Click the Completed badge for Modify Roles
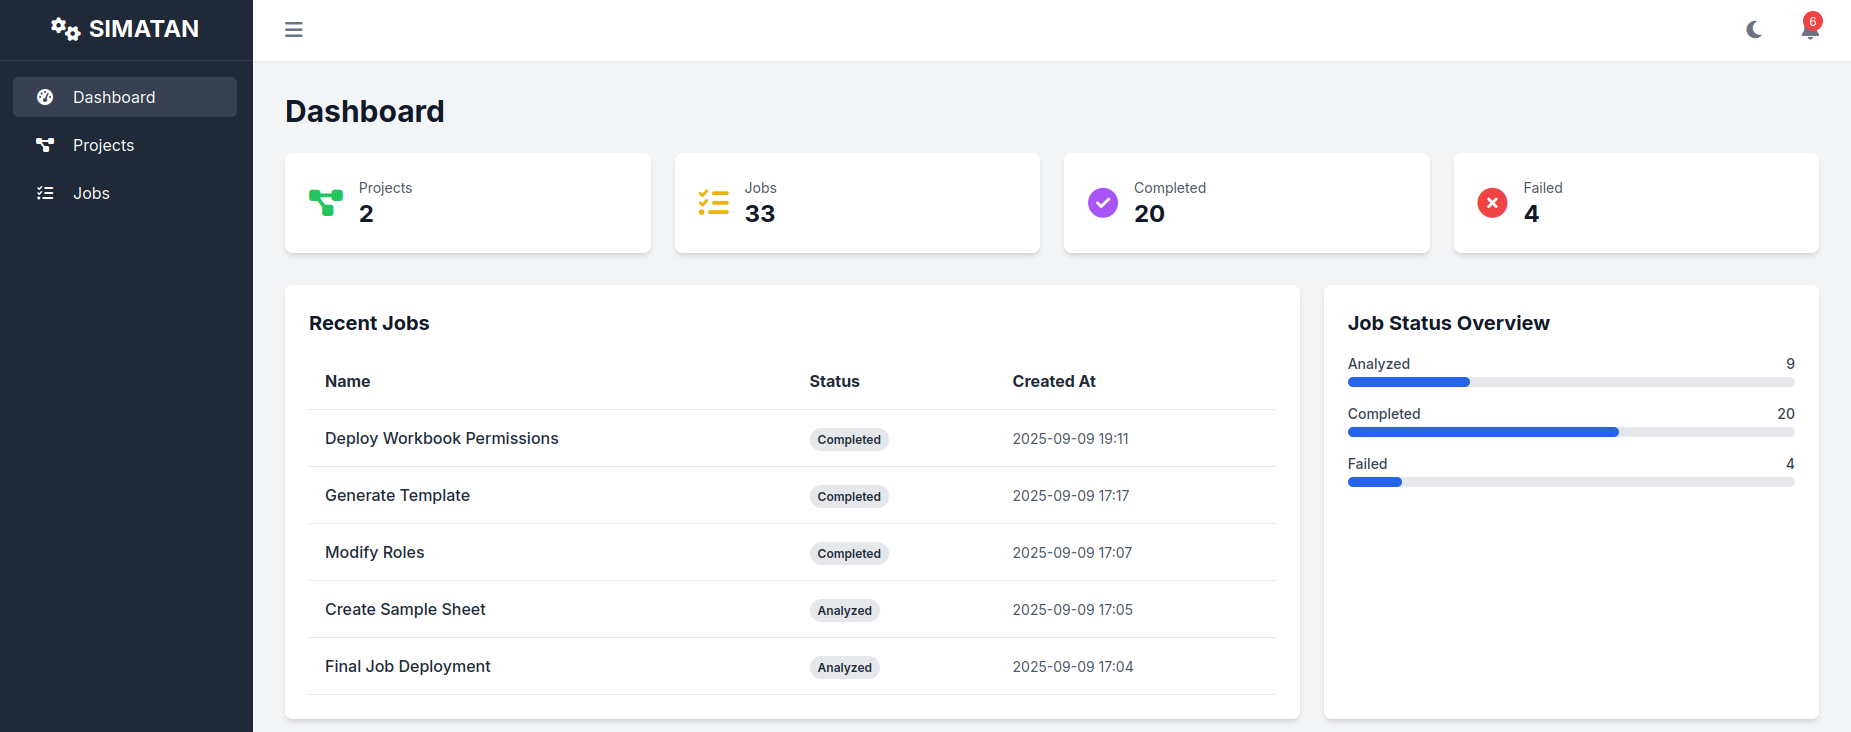Image resolution: width=1851 pixels, height=732 pixels. pyautogui.click(x=849, y=553)
